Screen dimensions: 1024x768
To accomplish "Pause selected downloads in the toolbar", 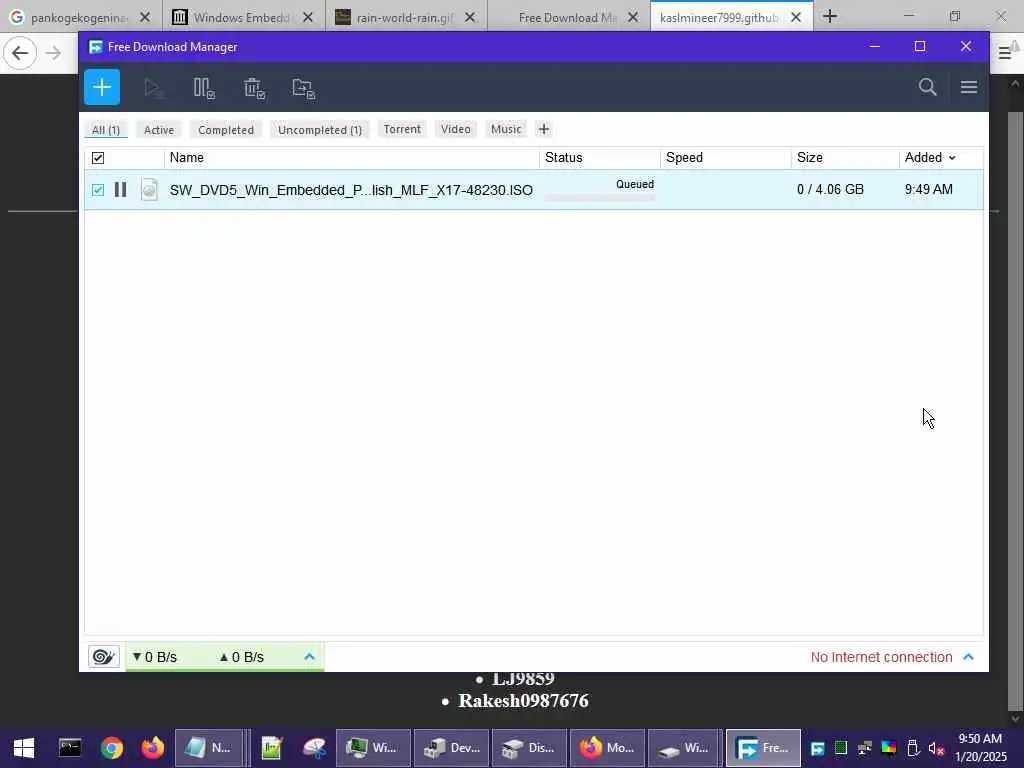I will (204, 88).
